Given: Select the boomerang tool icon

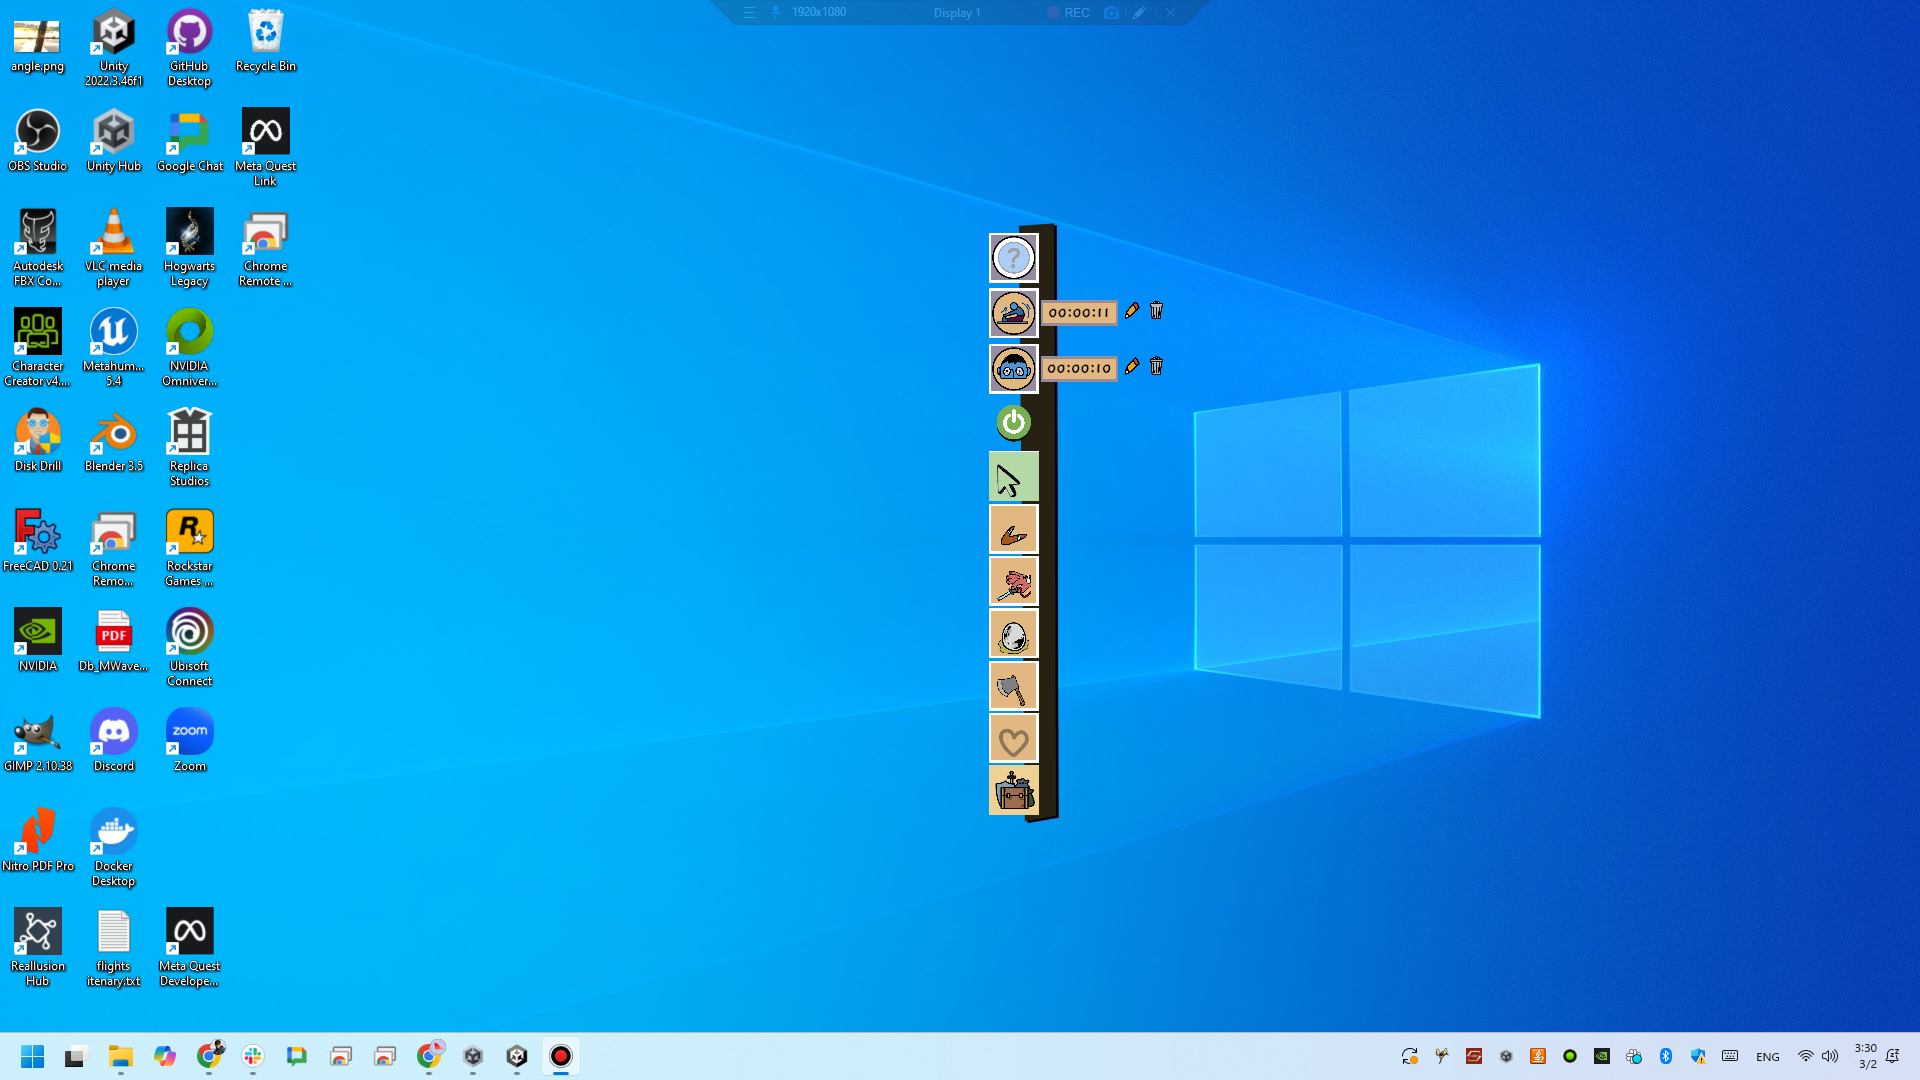Looking at the screenshot, I should coord(1013,530).
